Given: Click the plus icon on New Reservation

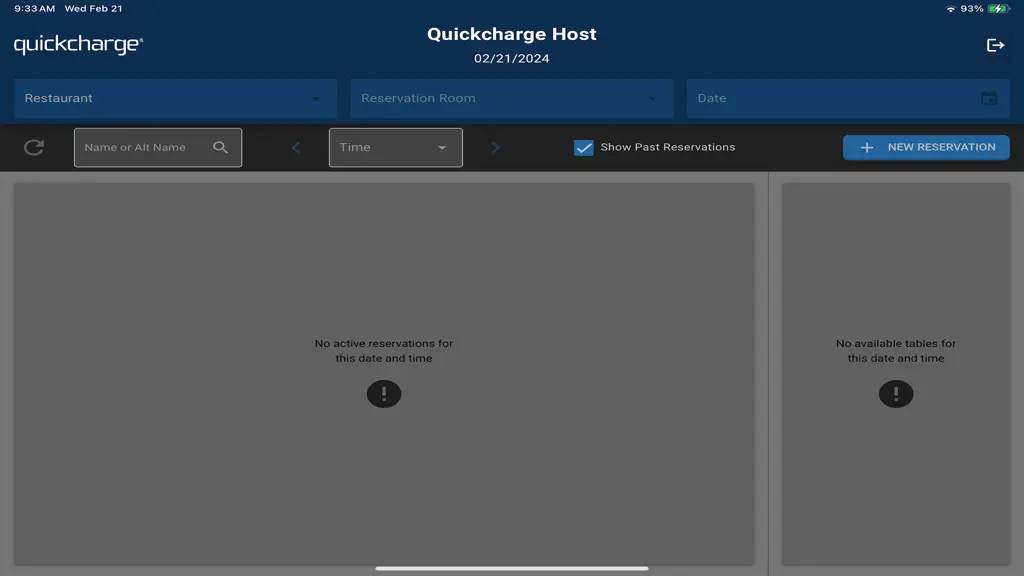Looking at the screenshot, I should 867,148.
